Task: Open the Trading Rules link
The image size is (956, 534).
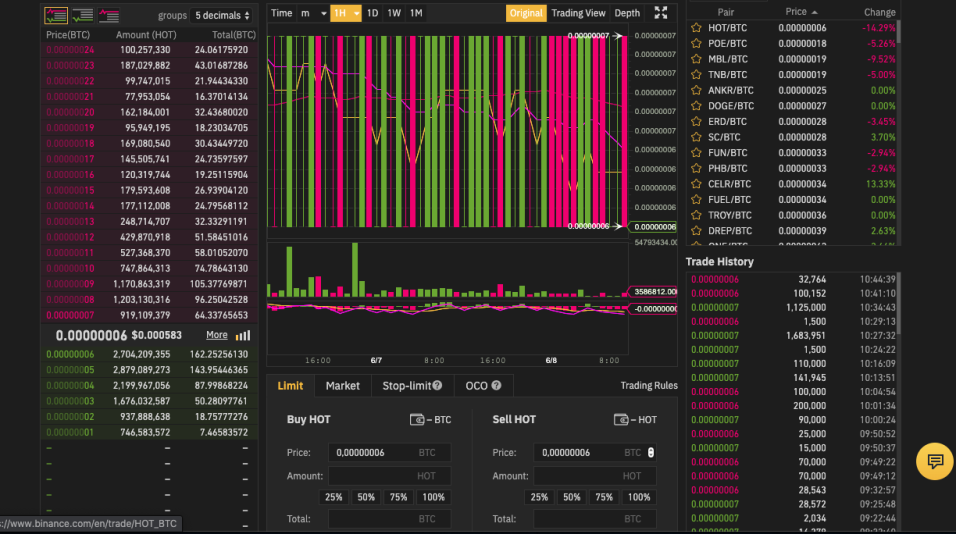Action: (x=648, y=386)
